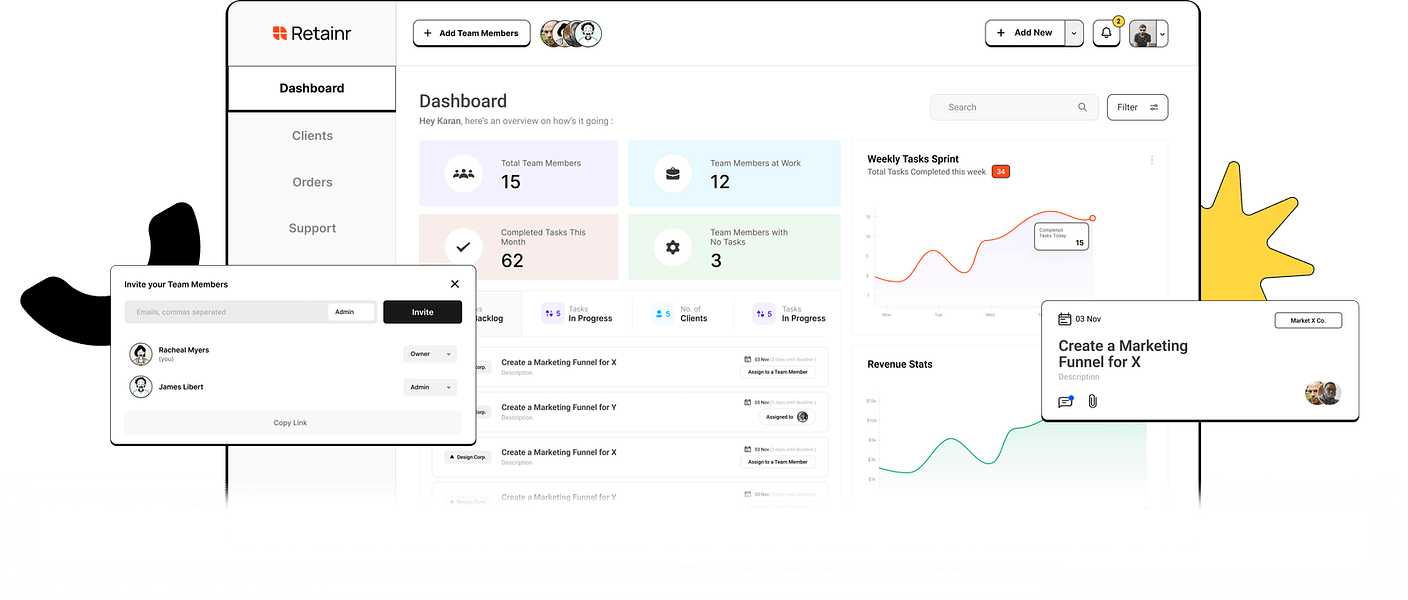
Task: Click the Team Members at Work briefcase icon
Action: tap(673, 173)
